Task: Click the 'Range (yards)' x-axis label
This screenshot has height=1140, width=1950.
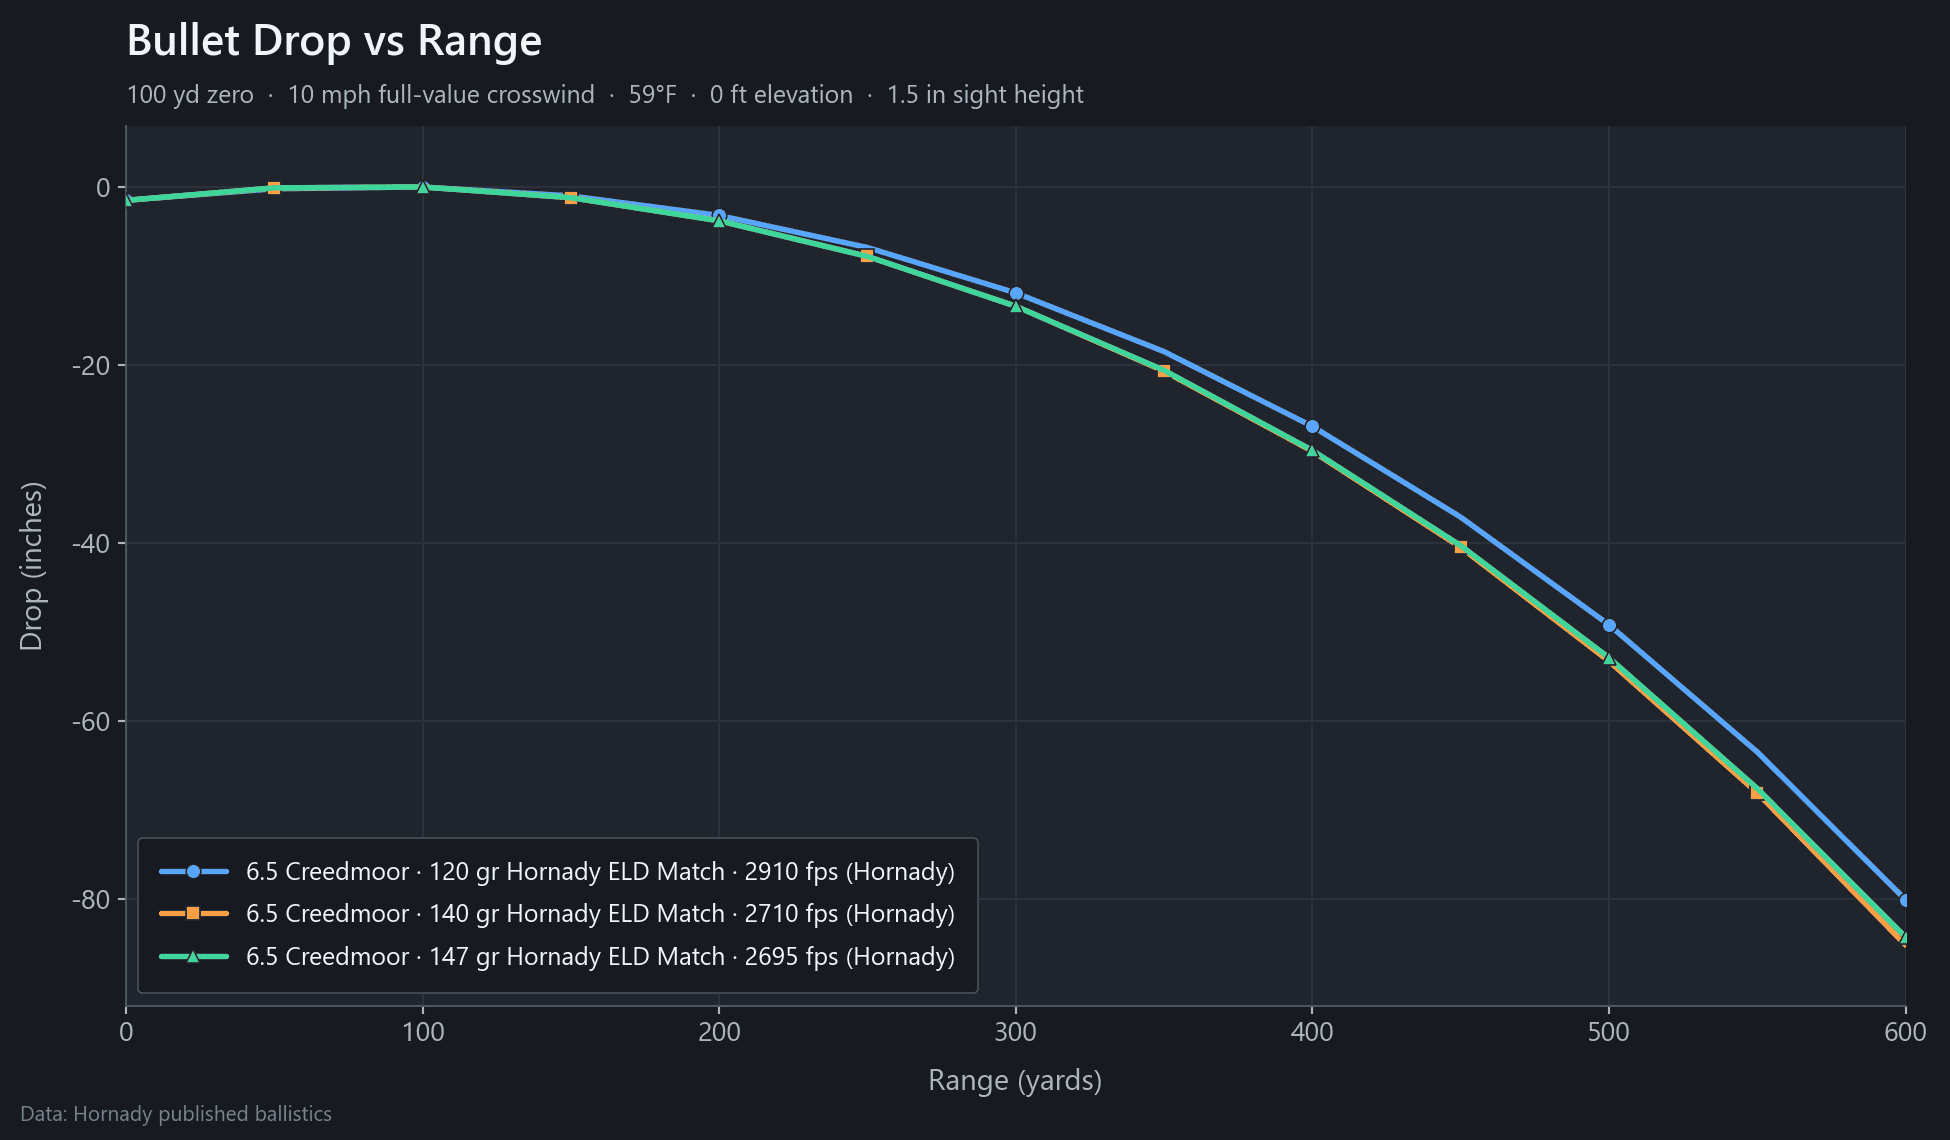Action: [x=1015, y=1080]
